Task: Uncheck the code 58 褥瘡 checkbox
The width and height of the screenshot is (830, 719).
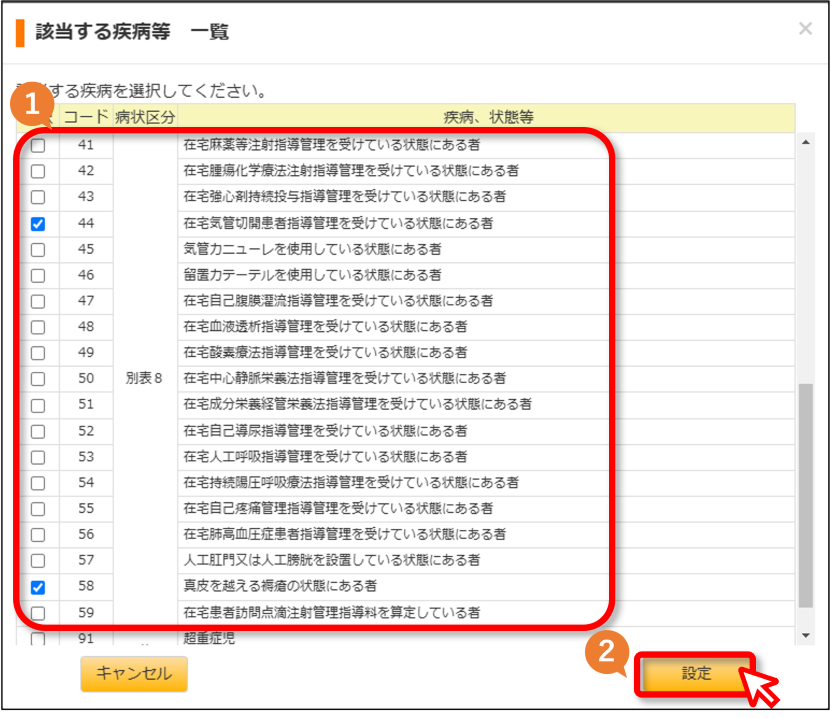Action: 38,587
